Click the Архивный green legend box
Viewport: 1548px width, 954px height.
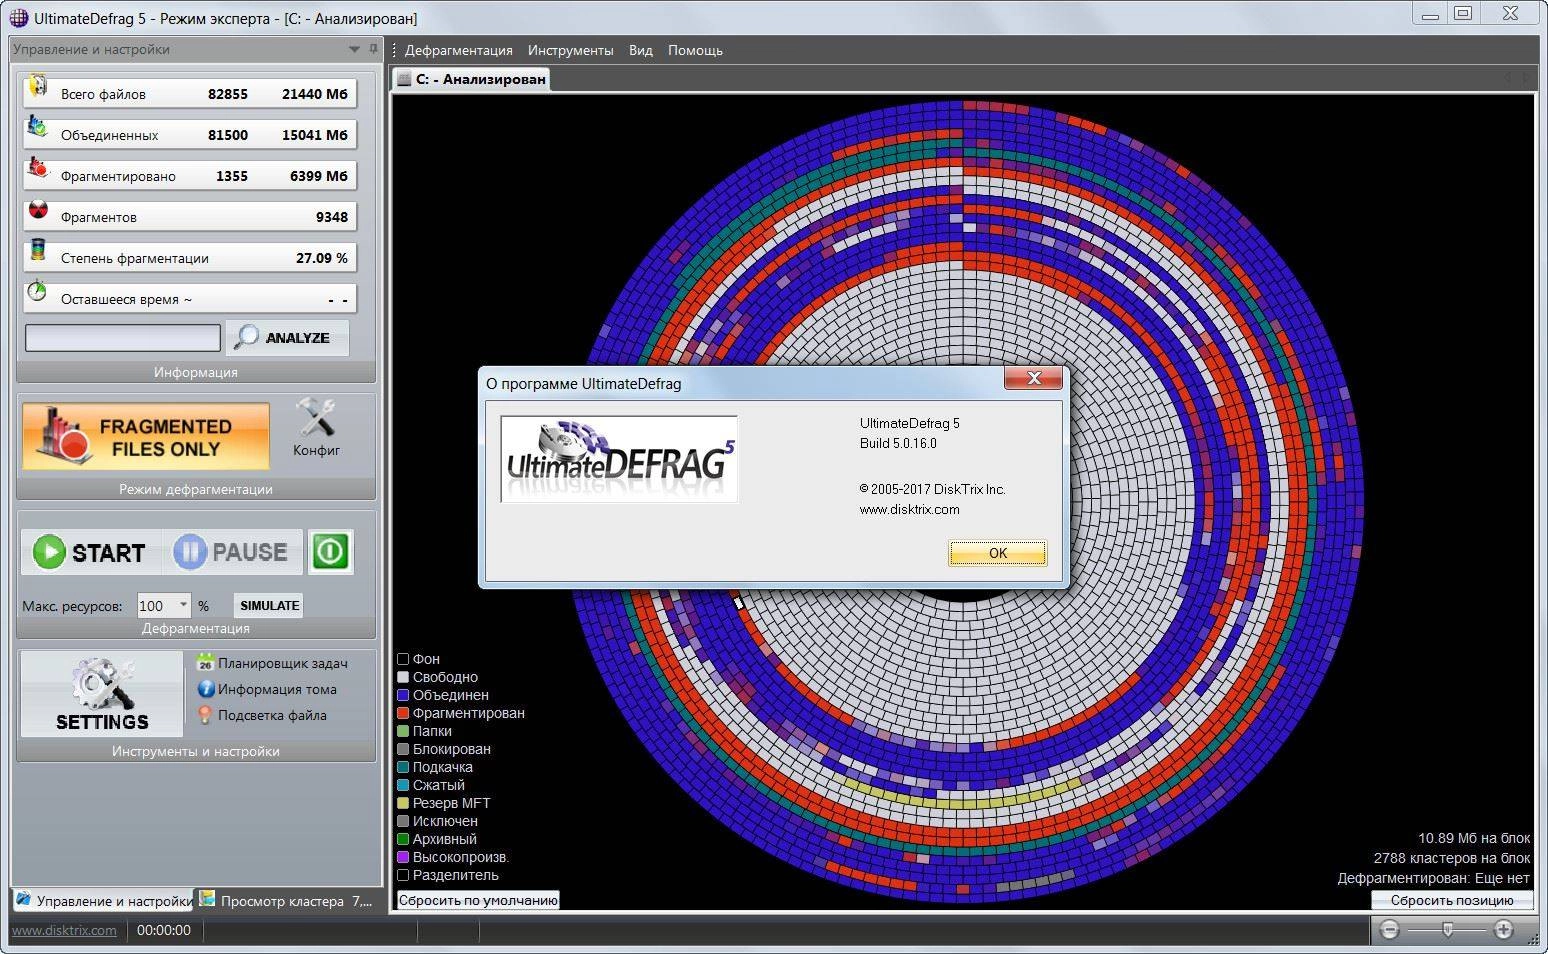tap(403, 839)
